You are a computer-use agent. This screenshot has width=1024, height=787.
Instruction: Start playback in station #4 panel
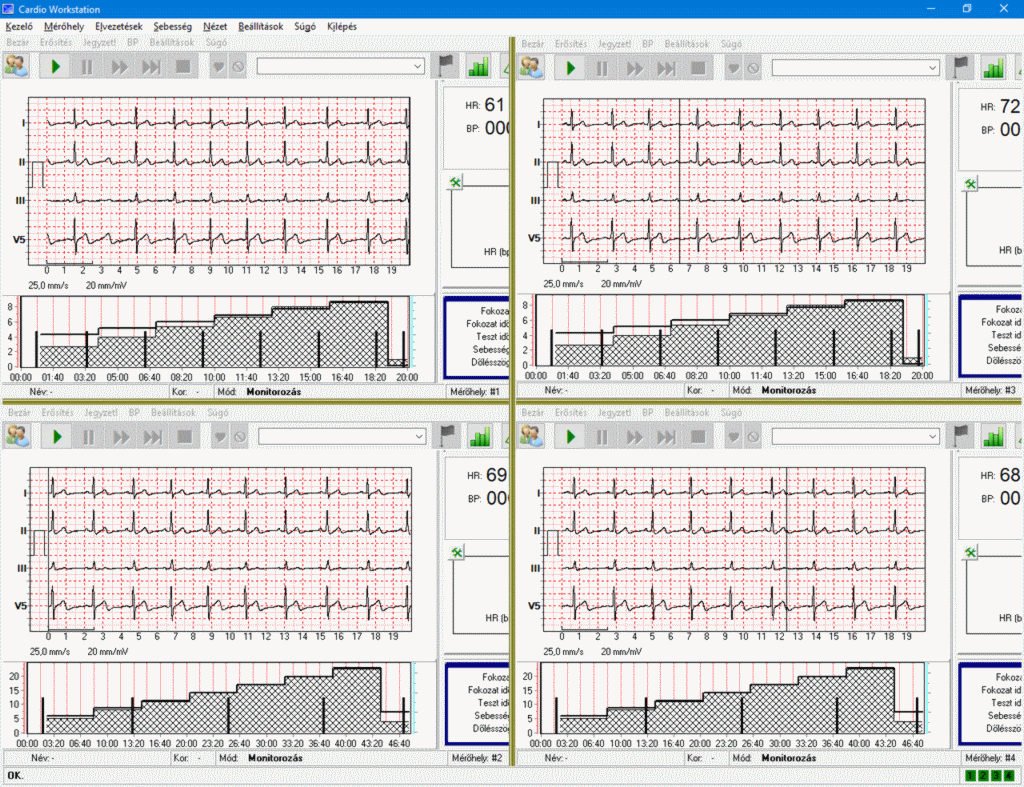570,436
